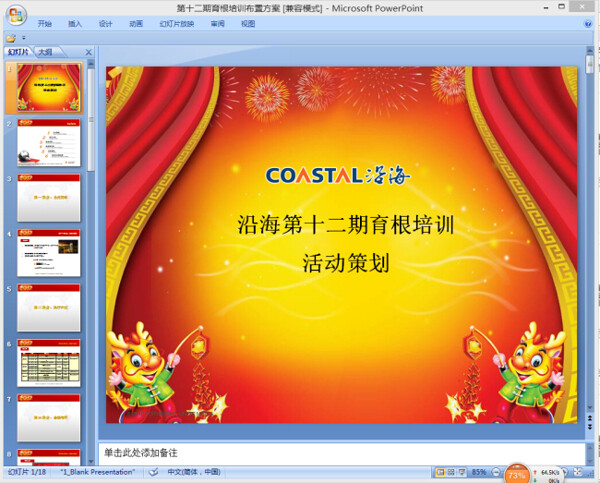Click the main editor scrollbar up arrow

point(590,51)
